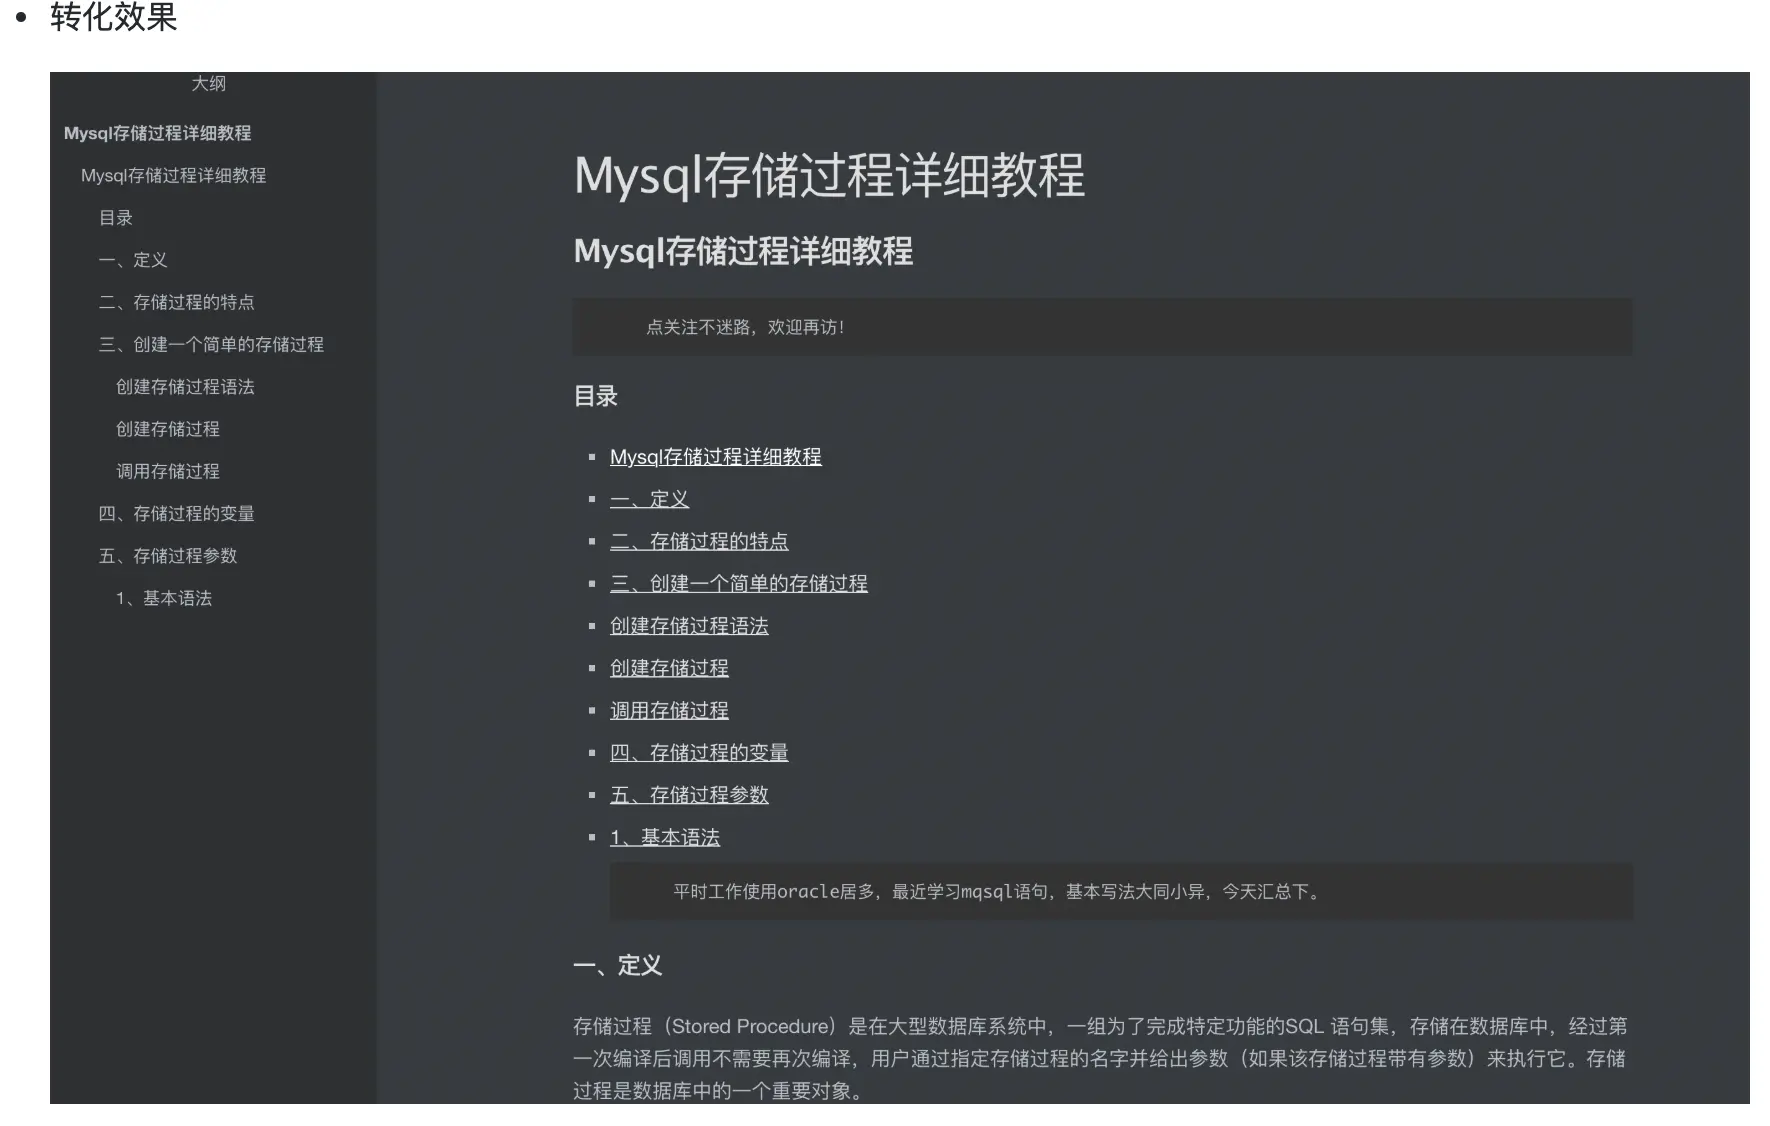Open the underlined "二、存储过程的特点" contents link
This screenshot has height=1126, width=1770.
click(x=699, y=541)
